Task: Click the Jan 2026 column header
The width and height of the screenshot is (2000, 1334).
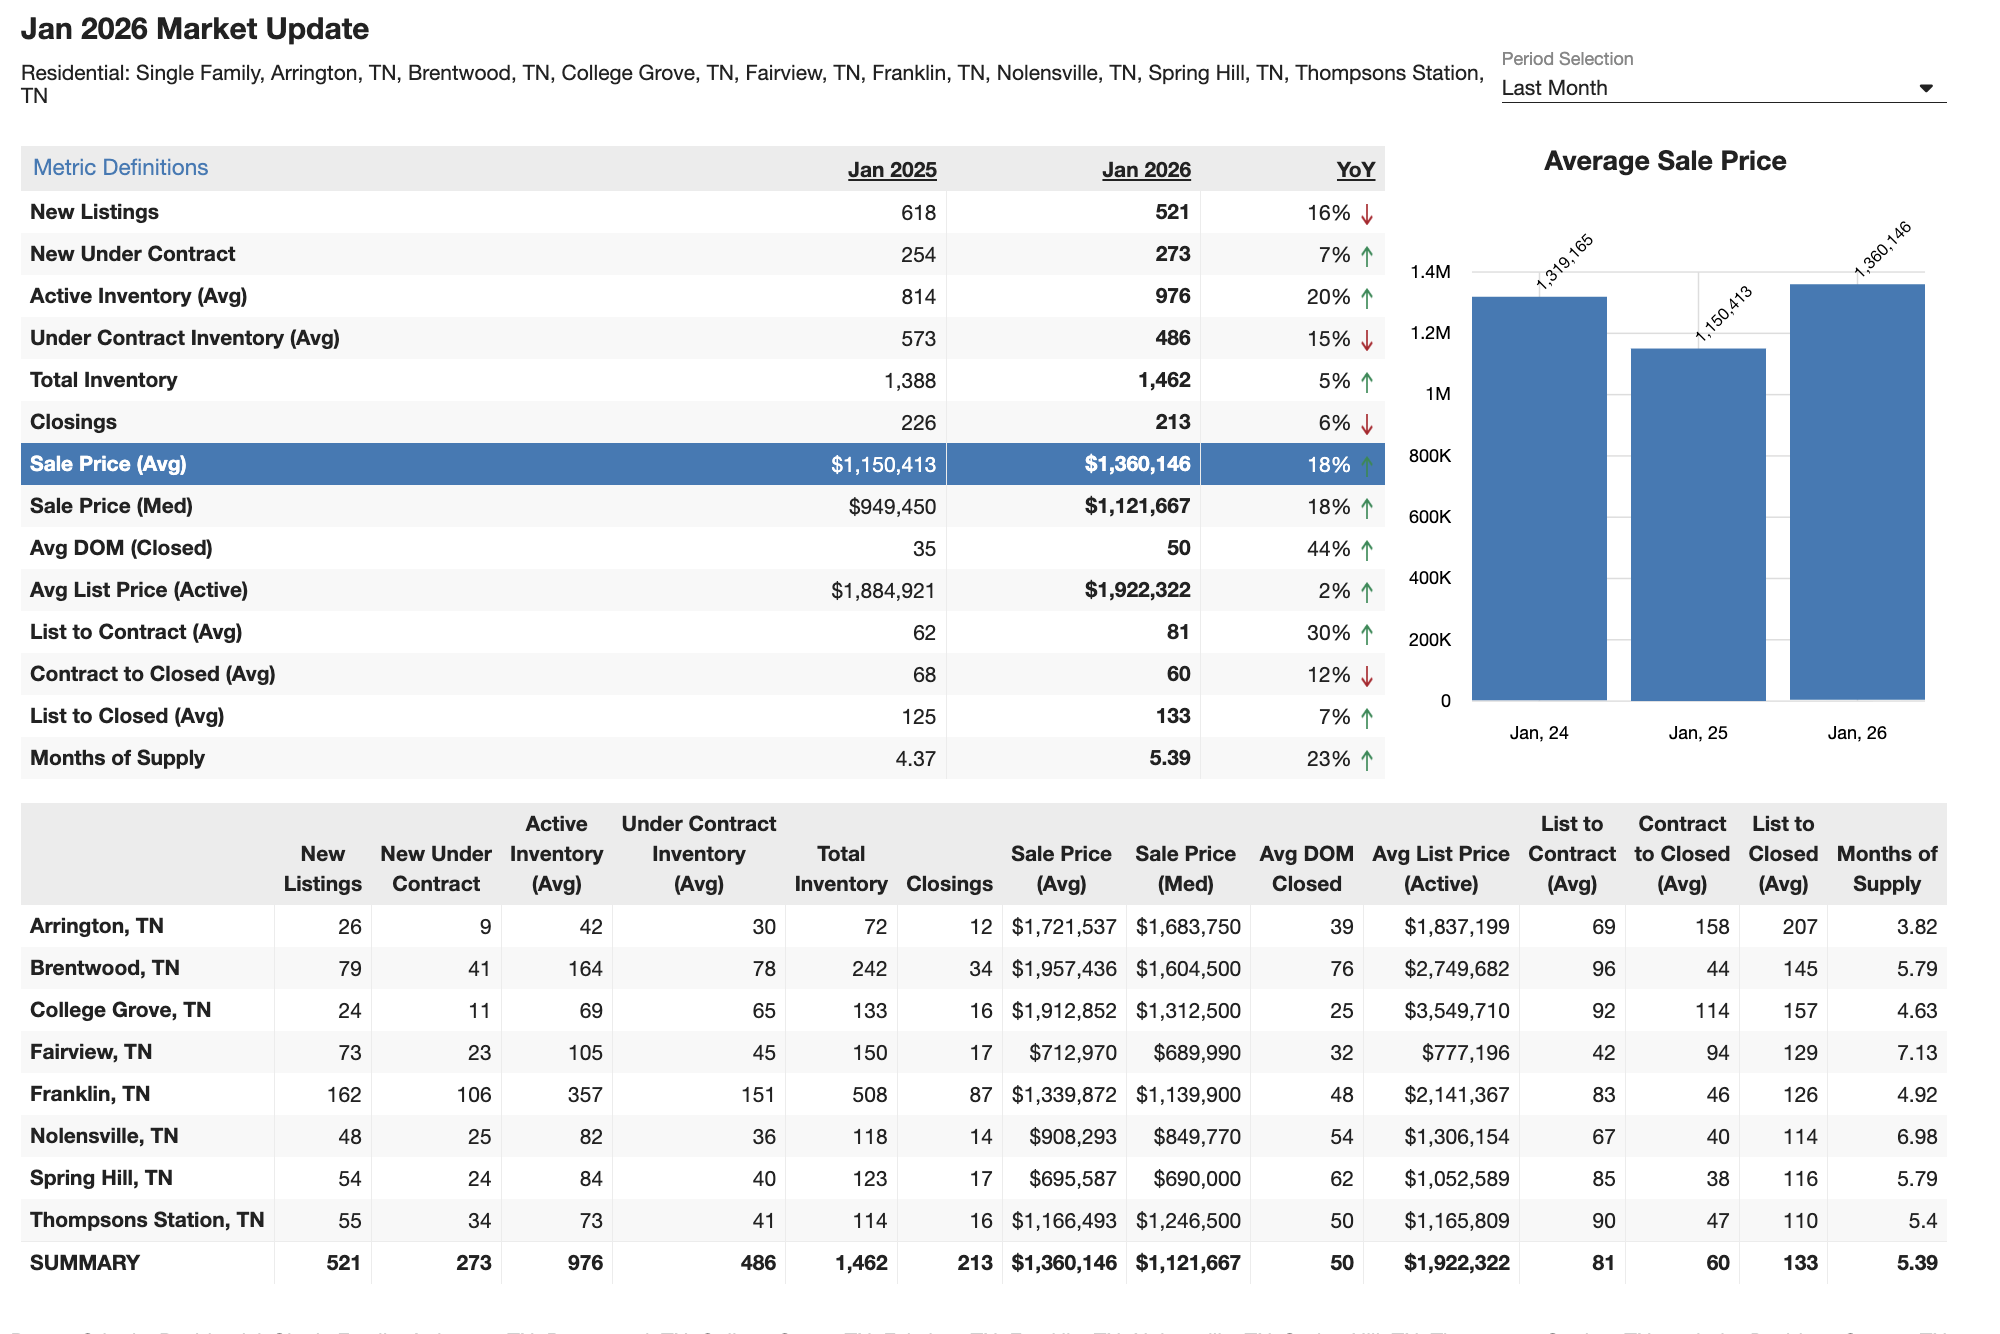Action: pos(1146,170)
